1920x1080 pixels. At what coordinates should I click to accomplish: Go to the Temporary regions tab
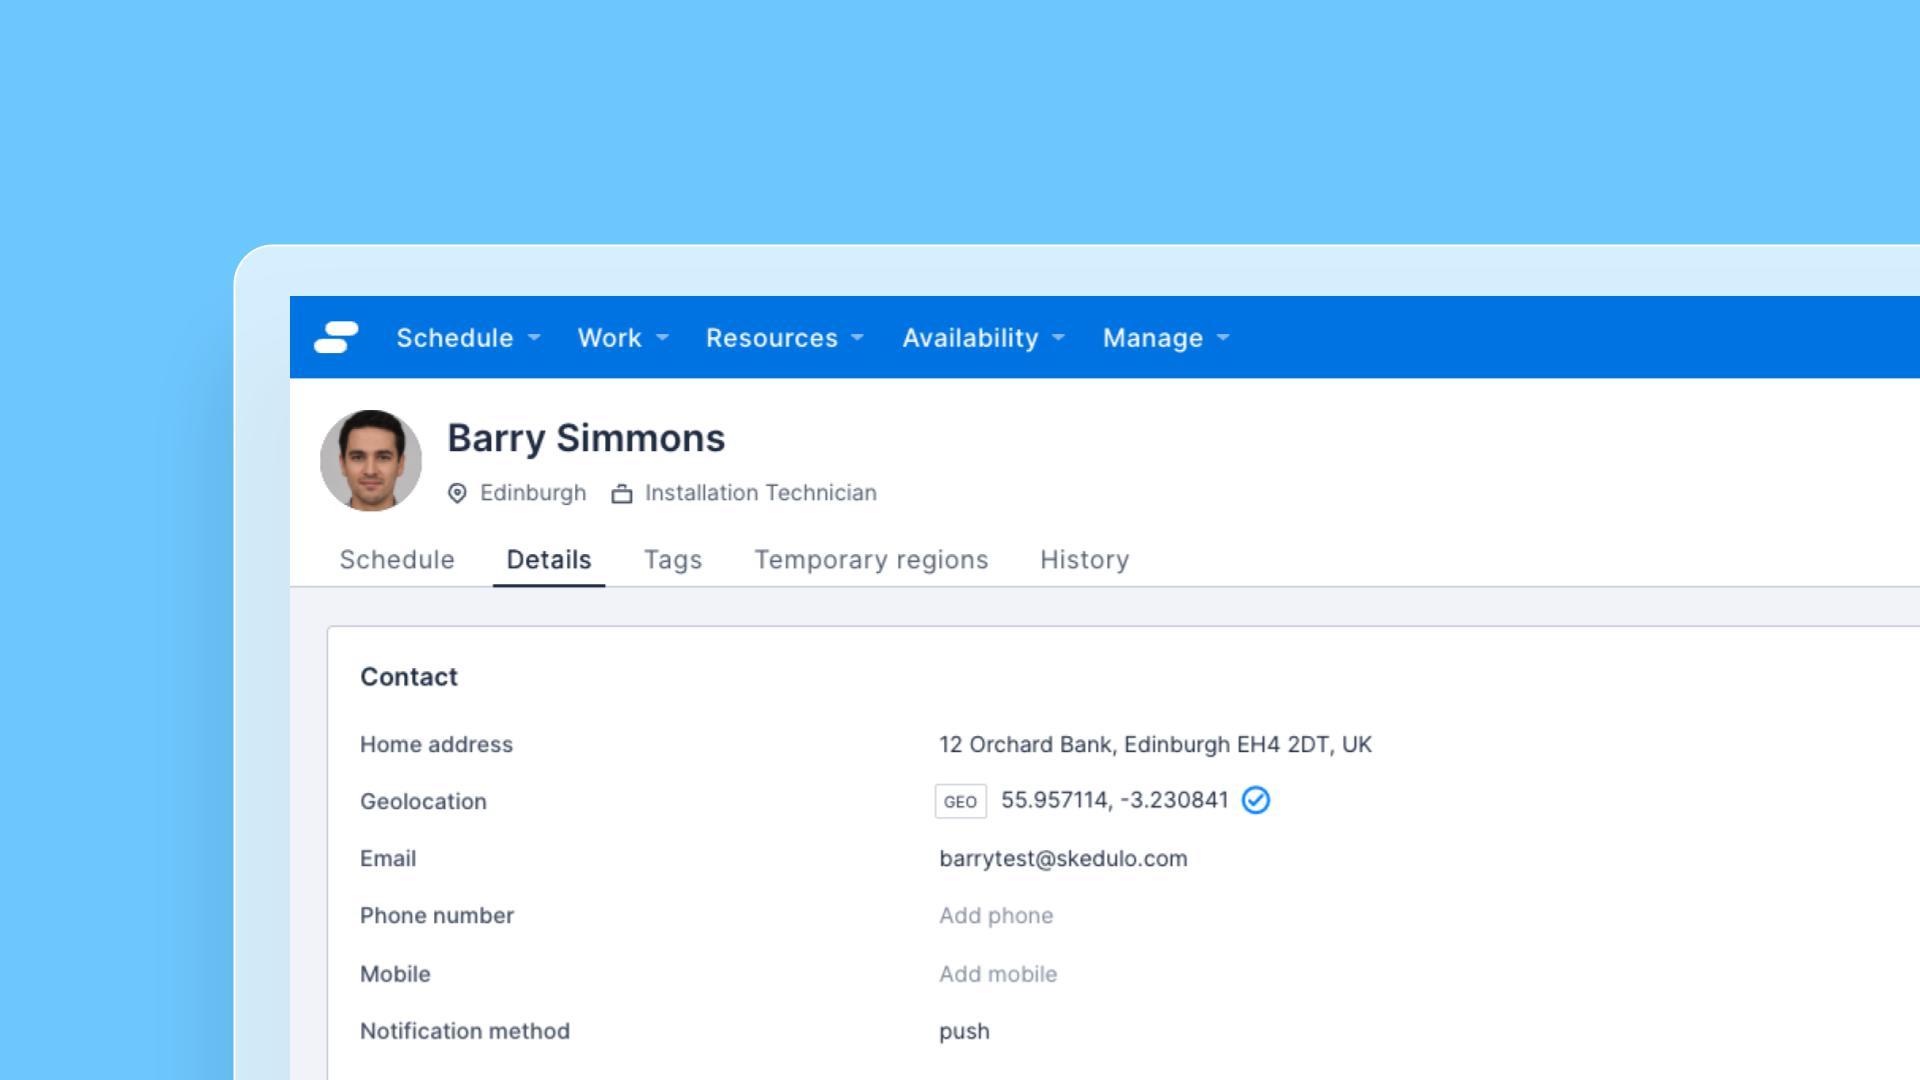tap(871, 560)
